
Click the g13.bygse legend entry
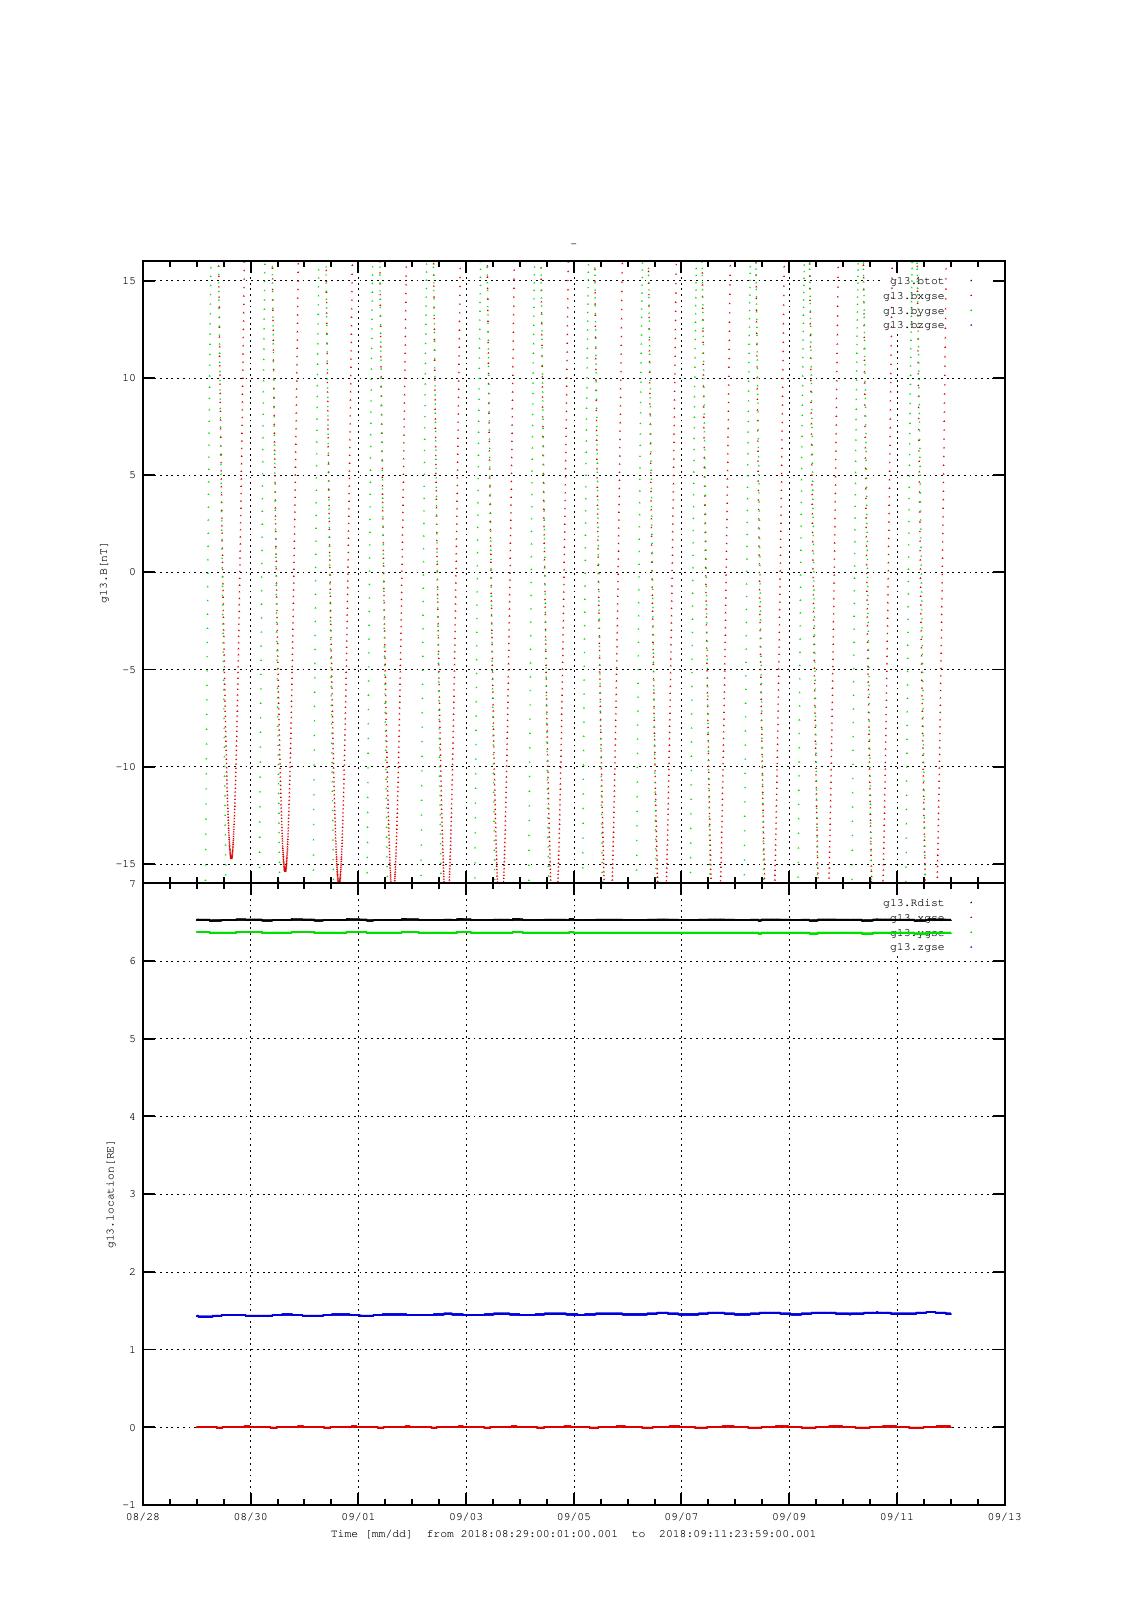[913, 311]
